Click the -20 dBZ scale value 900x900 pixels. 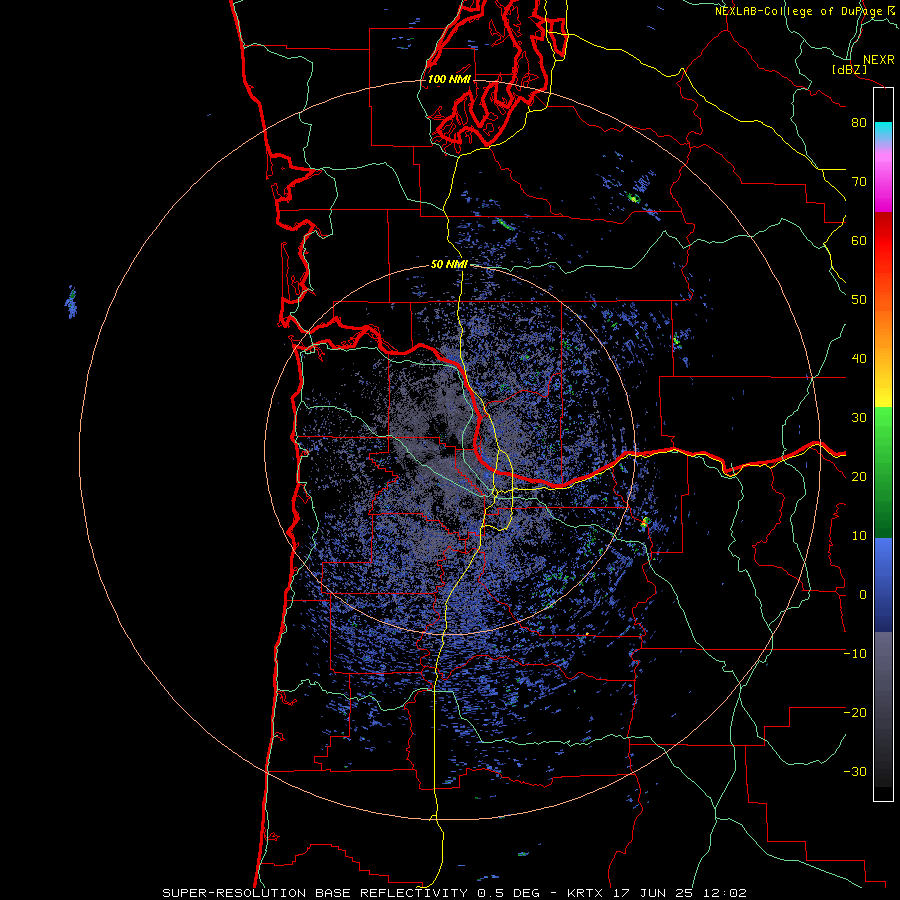tap(855, 712)
